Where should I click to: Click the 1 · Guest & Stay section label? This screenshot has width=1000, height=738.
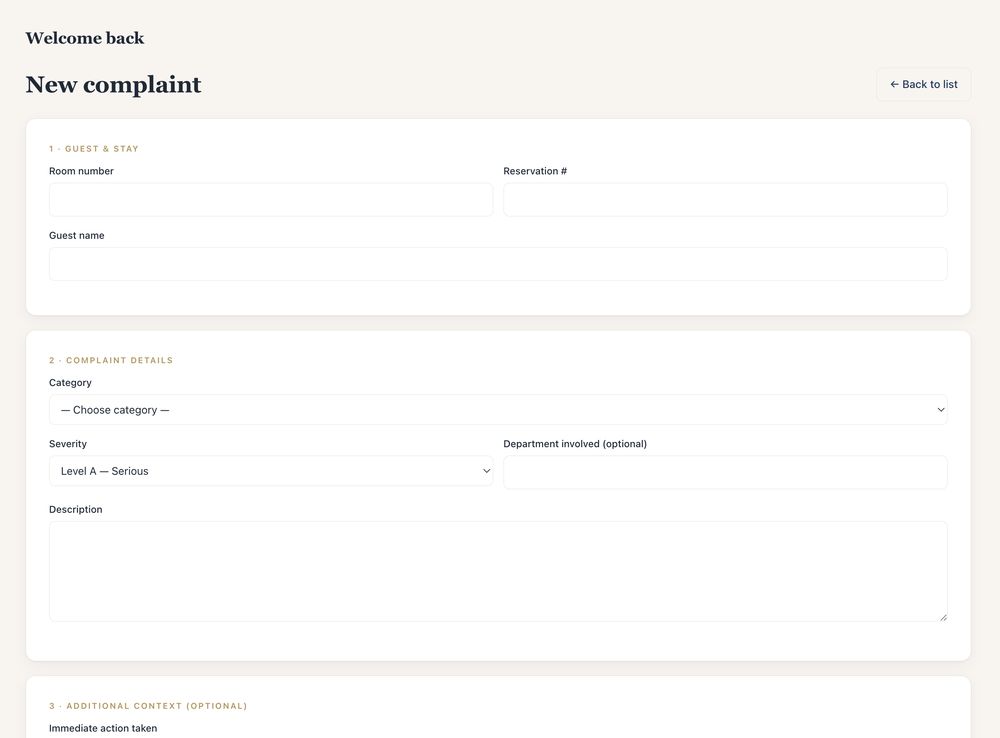tap(94, 149)
